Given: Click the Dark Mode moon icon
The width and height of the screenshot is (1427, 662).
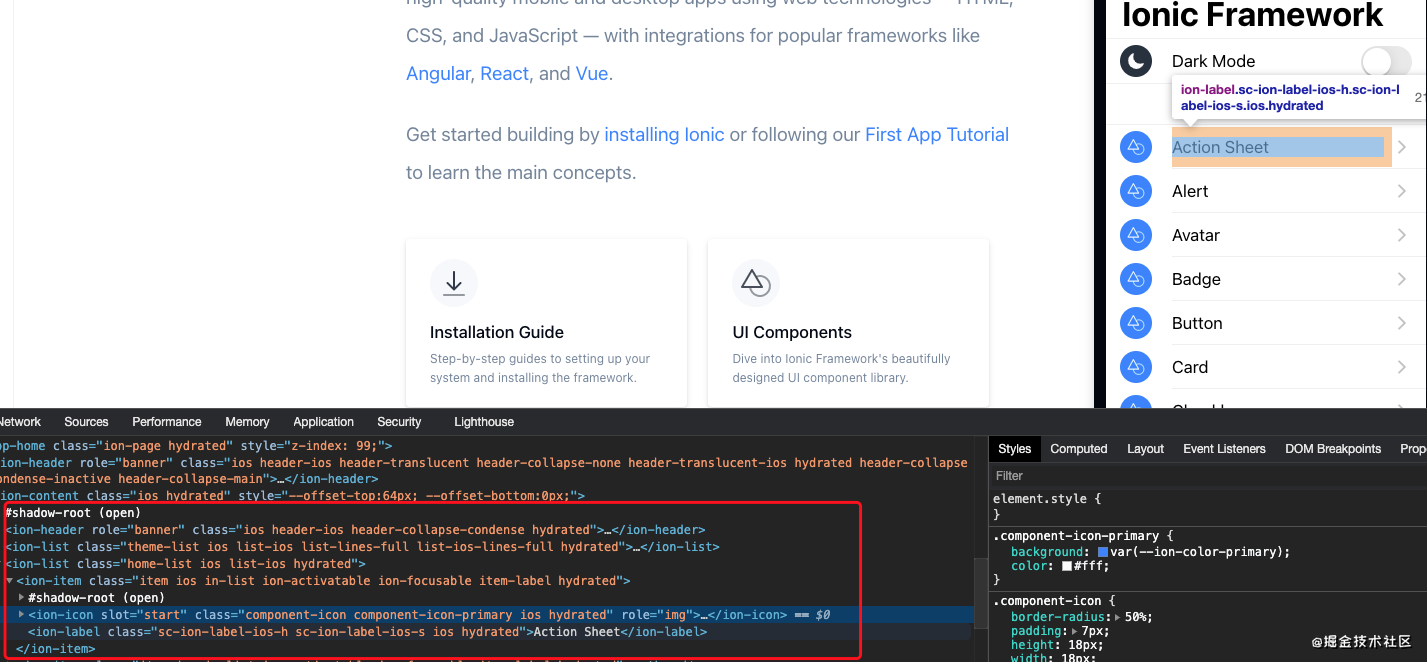Looking at the screenshot, I should (x=1136, y=62).
